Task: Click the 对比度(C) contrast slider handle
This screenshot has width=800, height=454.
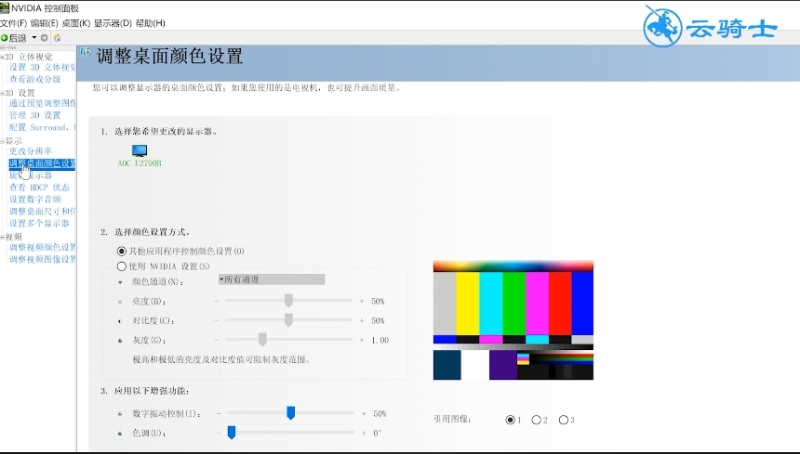Action: click(x=289, y=320)
